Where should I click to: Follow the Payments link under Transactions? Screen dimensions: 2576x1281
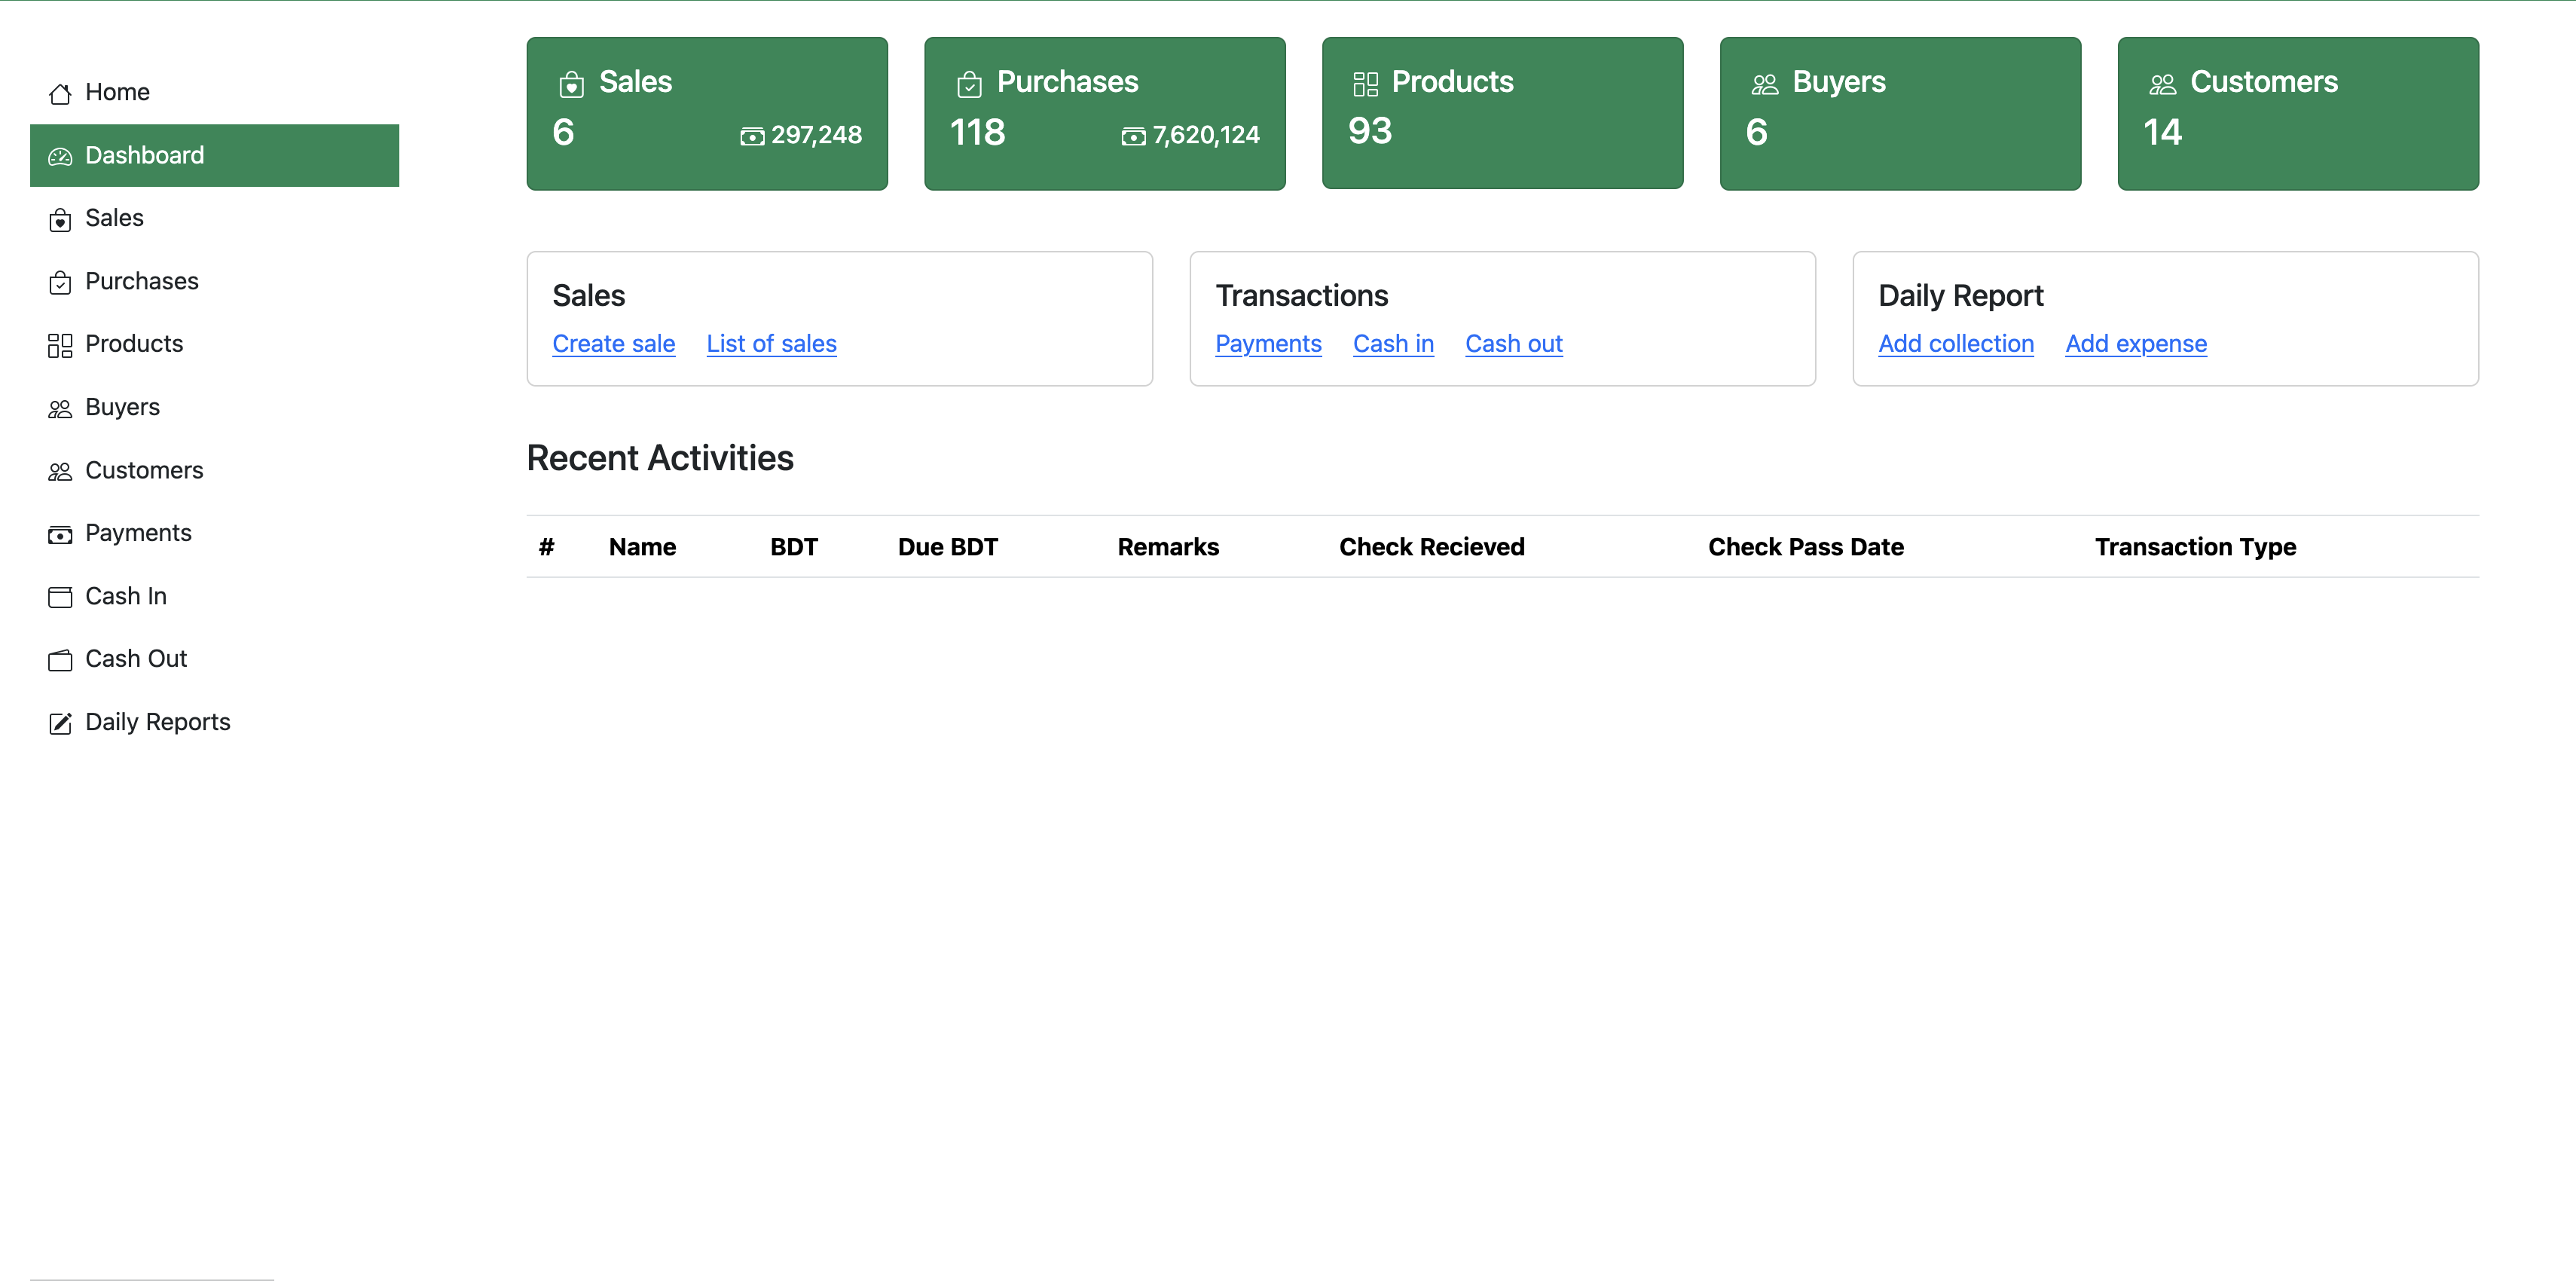[1268, 344]
